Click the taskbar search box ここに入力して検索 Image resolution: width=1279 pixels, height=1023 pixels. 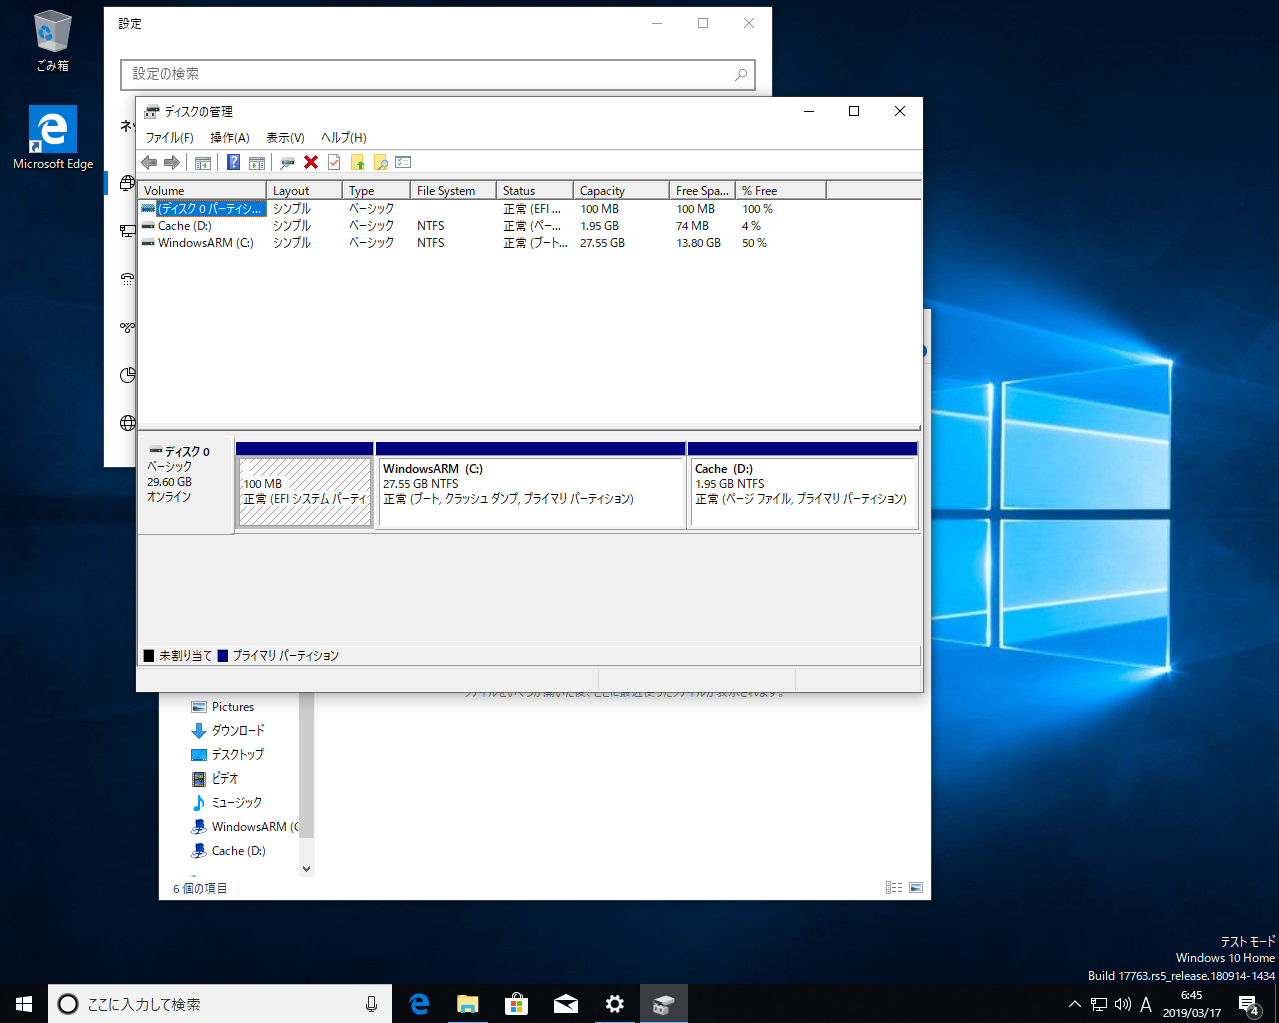[x=220, y=1004]
